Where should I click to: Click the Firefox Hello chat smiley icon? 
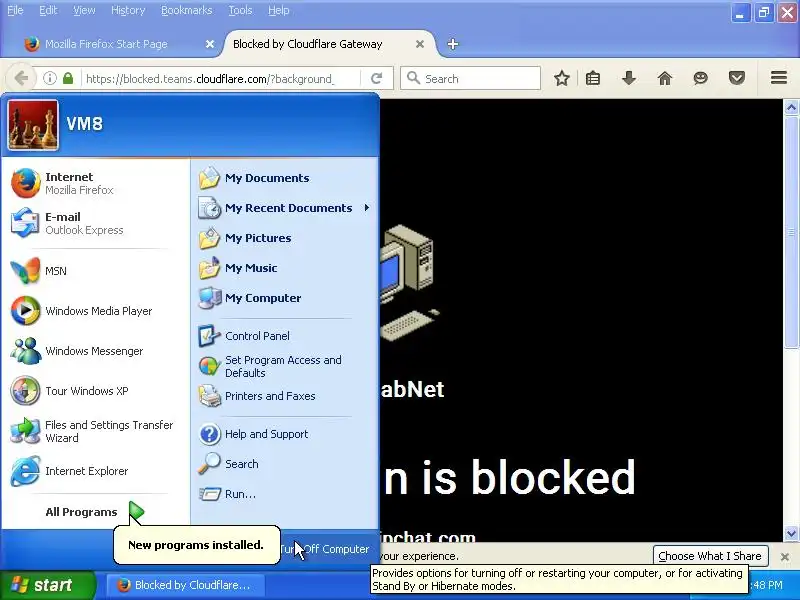point(701,79)
